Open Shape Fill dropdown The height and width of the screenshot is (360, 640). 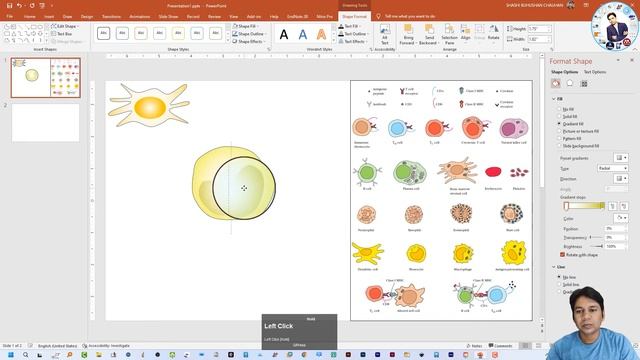246,26
